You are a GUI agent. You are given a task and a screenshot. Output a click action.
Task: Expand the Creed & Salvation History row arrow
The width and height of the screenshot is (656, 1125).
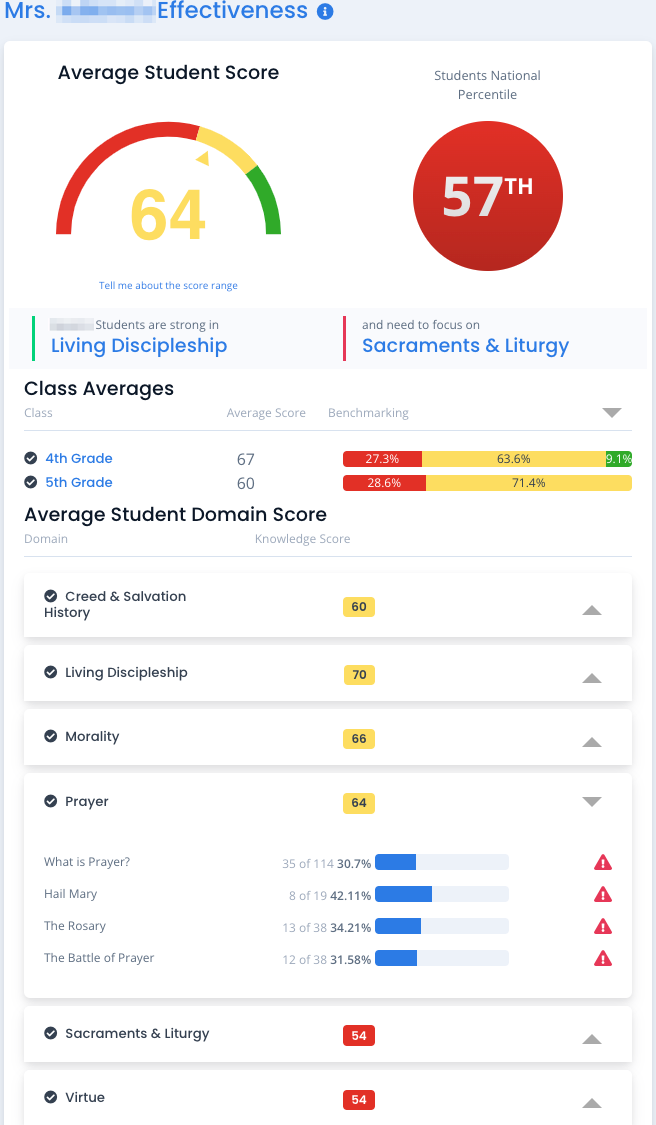[x=592, y=611]
